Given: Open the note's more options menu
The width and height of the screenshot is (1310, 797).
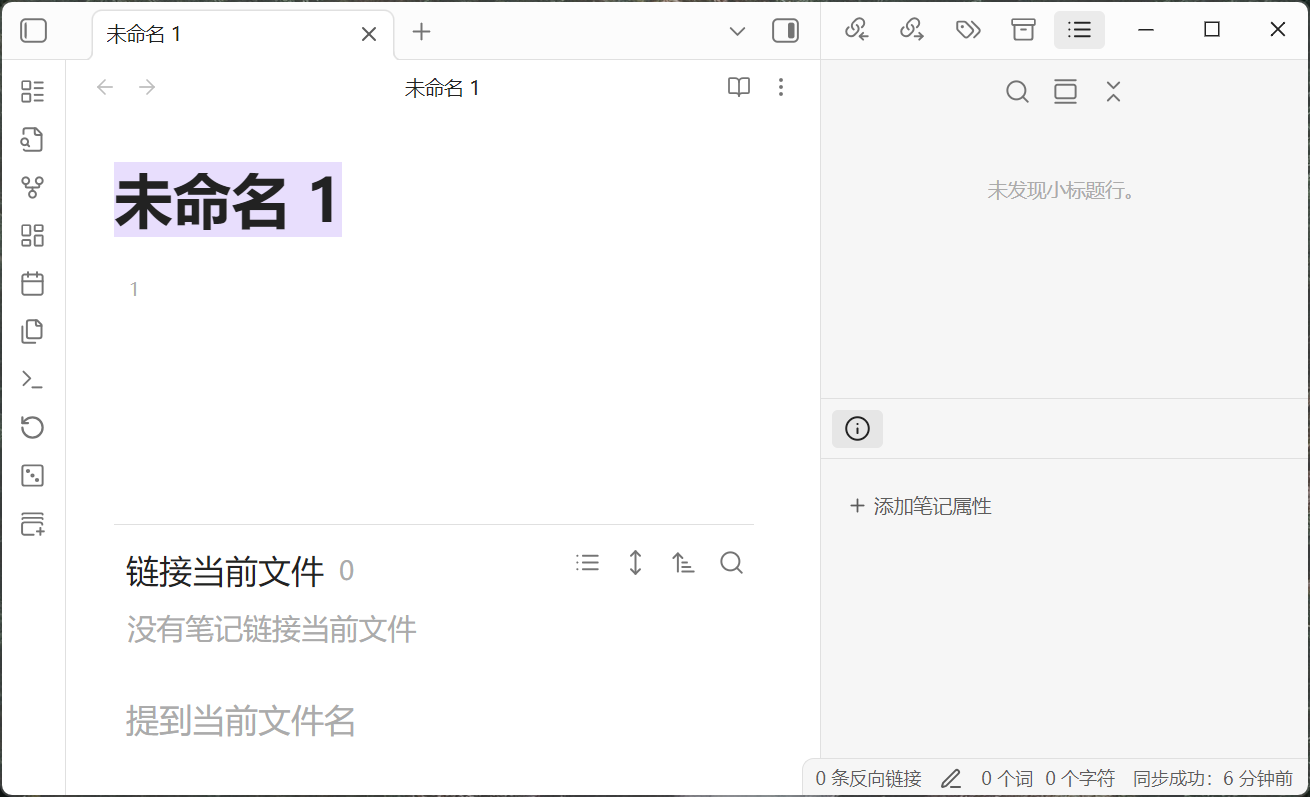Looking at the screenshot, I should pos(781,88).
